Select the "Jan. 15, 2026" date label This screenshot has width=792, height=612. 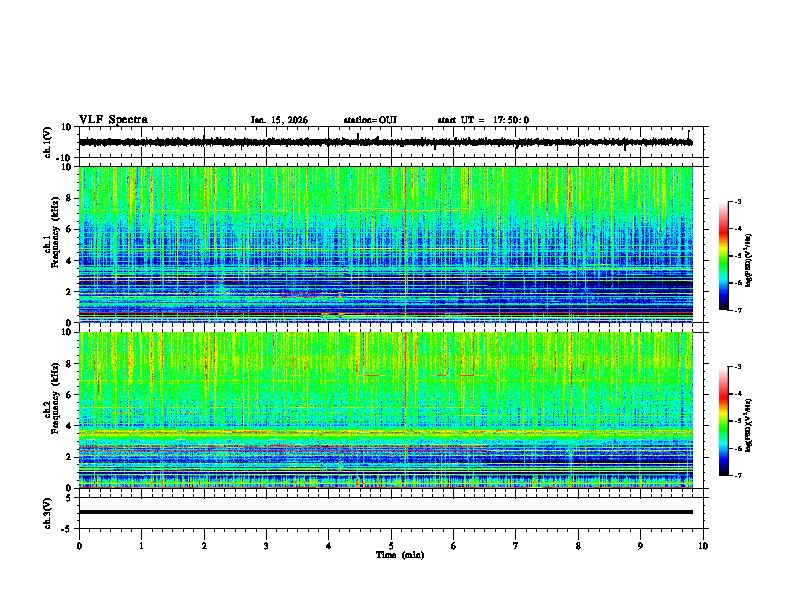click(279, 120)
